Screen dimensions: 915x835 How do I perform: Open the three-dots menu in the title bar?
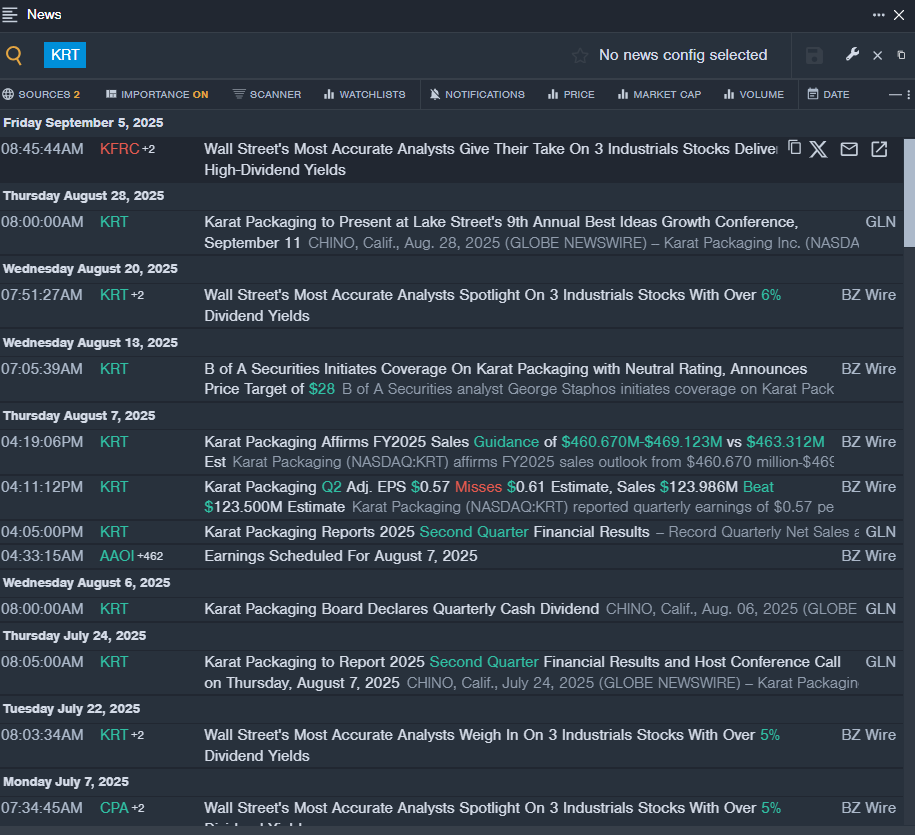[878, 14]
